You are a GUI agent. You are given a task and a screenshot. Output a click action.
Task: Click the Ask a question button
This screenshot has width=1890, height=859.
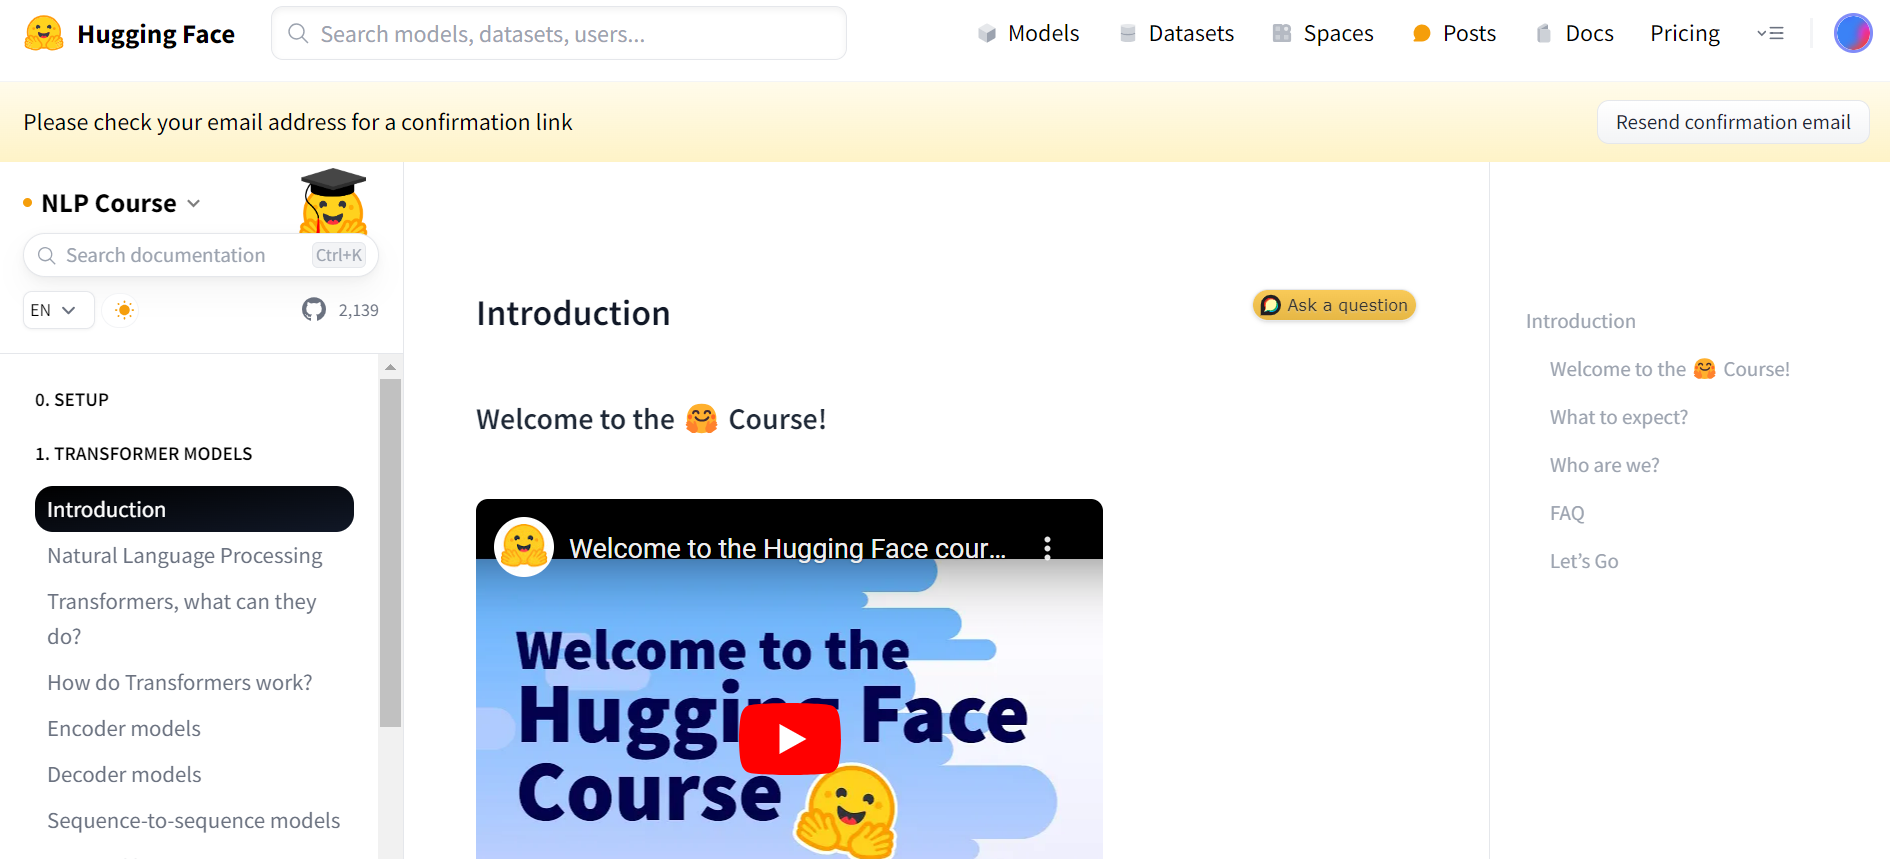[x=1334, y=305]
